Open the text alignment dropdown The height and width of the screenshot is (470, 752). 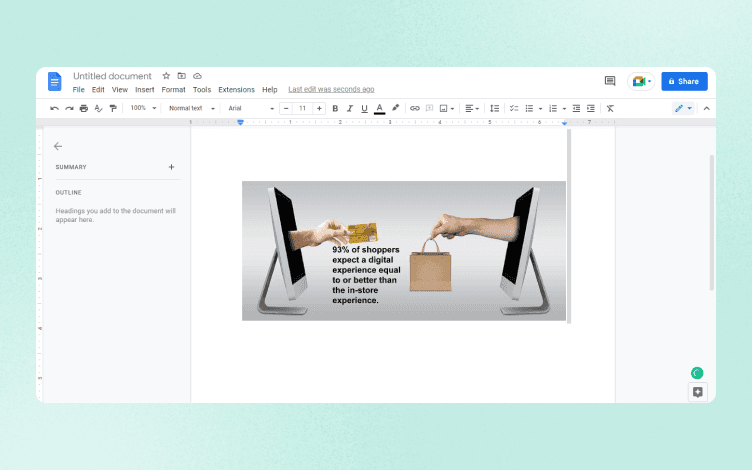472,108
